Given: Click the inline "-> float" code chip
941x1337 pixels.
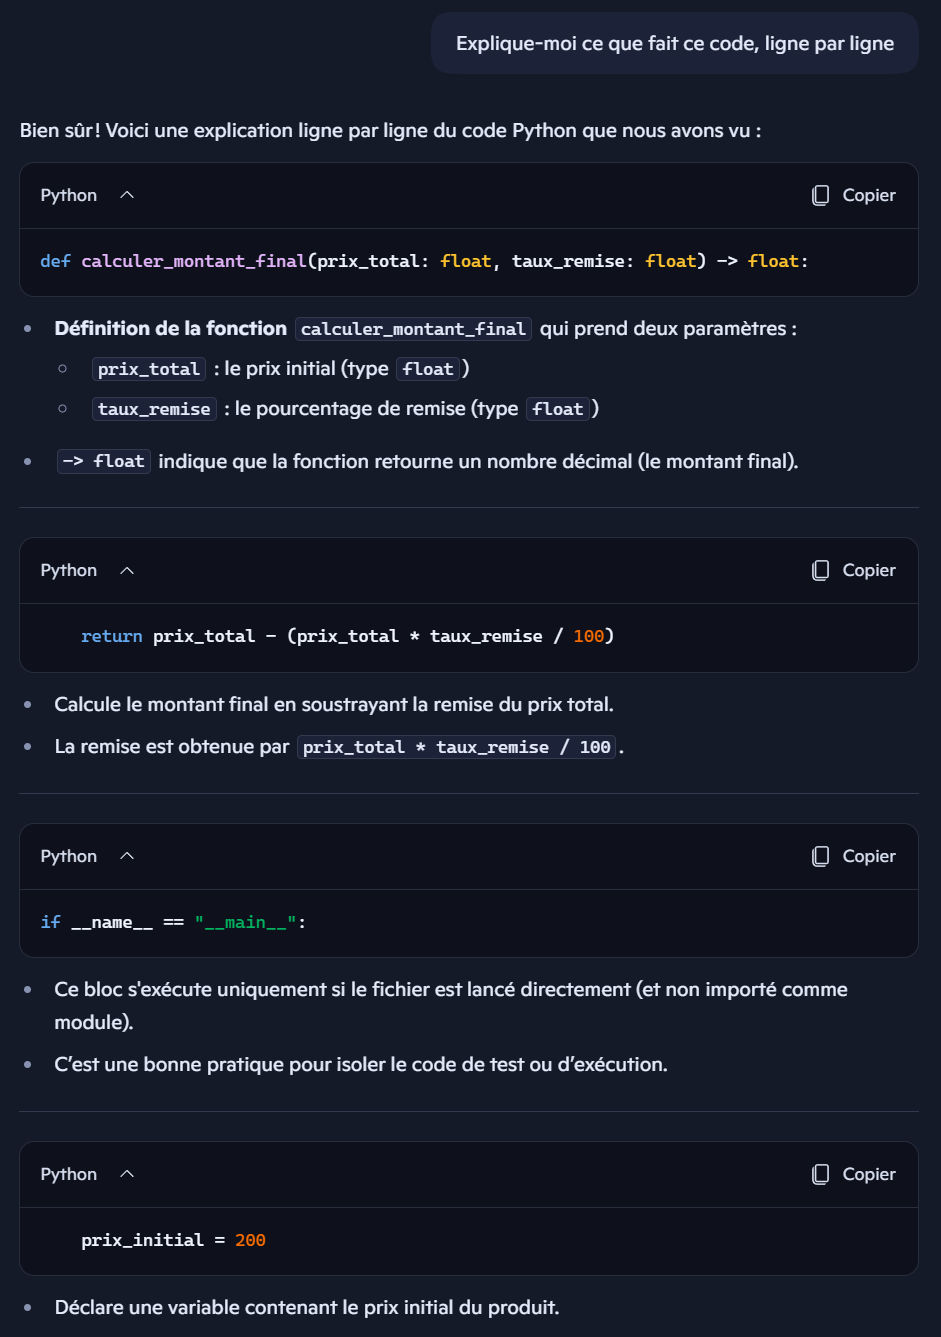Looking at the screenshot, I should pos(104,461).
